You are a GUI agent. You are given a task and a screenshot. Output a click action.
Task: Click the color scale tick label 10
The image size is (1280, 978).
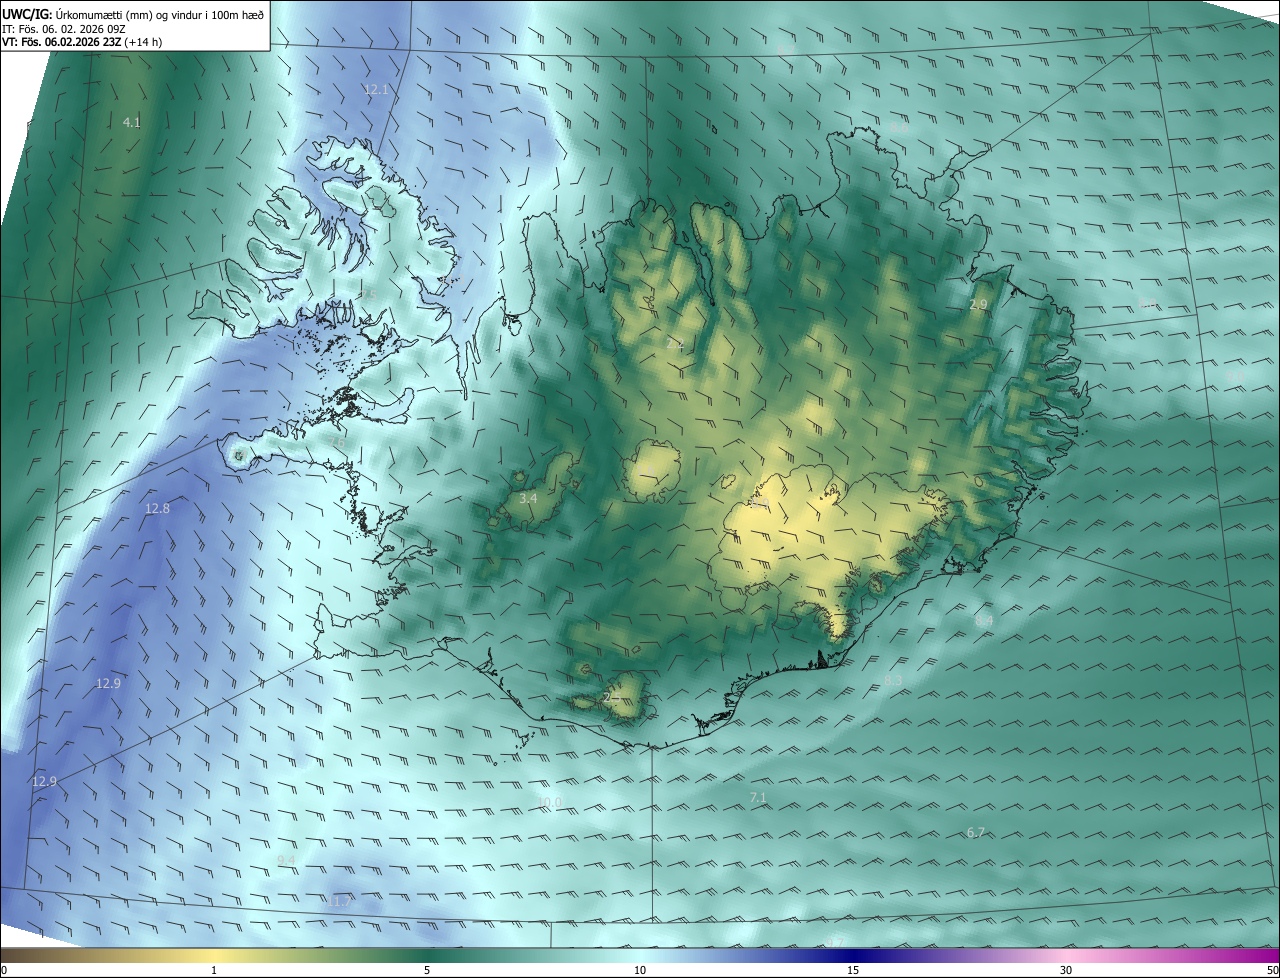tap(640, 970)
